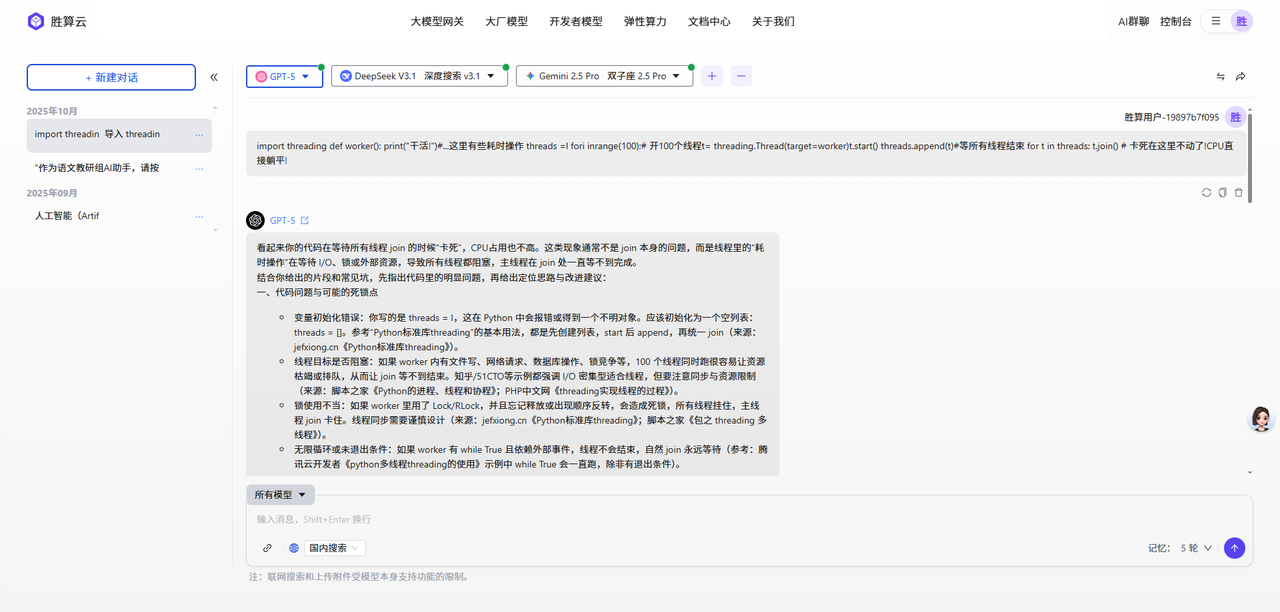Viewport: 1280px width, 612px height.
Task: Open the 大厂模型 menu
Action: tap(506, 21)
